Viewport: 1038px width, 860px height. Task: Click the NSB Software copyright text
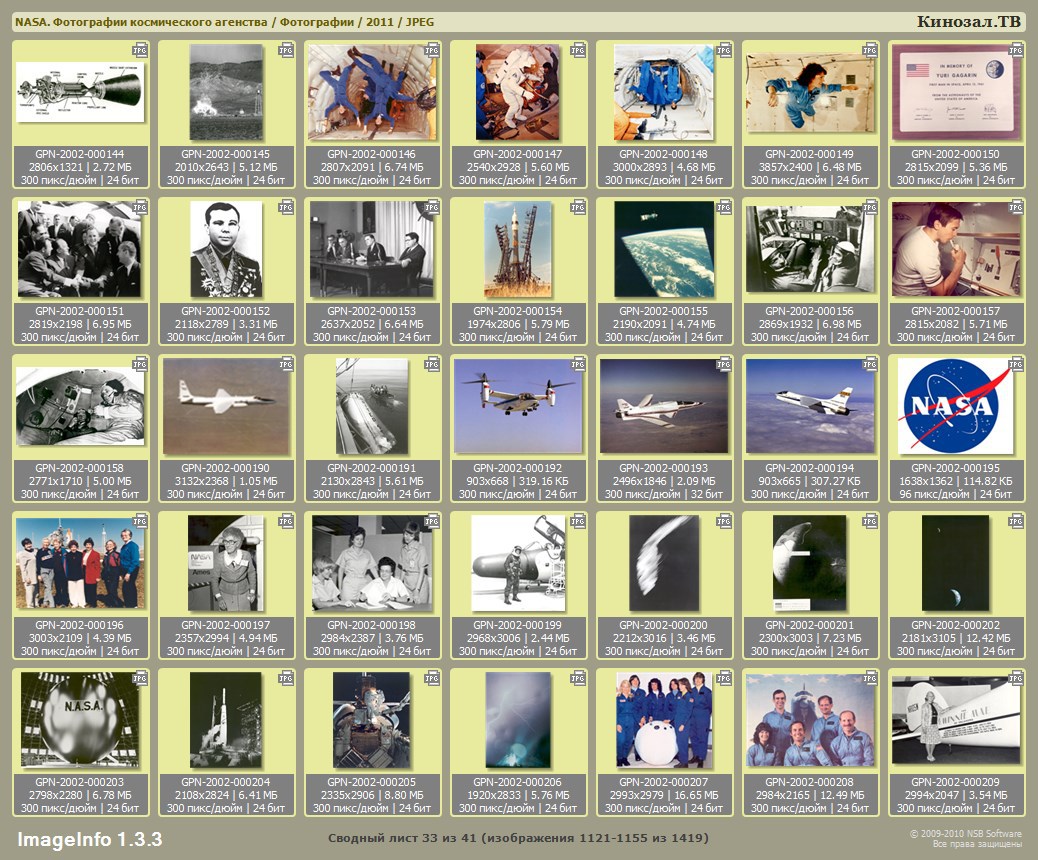[965, 834]
